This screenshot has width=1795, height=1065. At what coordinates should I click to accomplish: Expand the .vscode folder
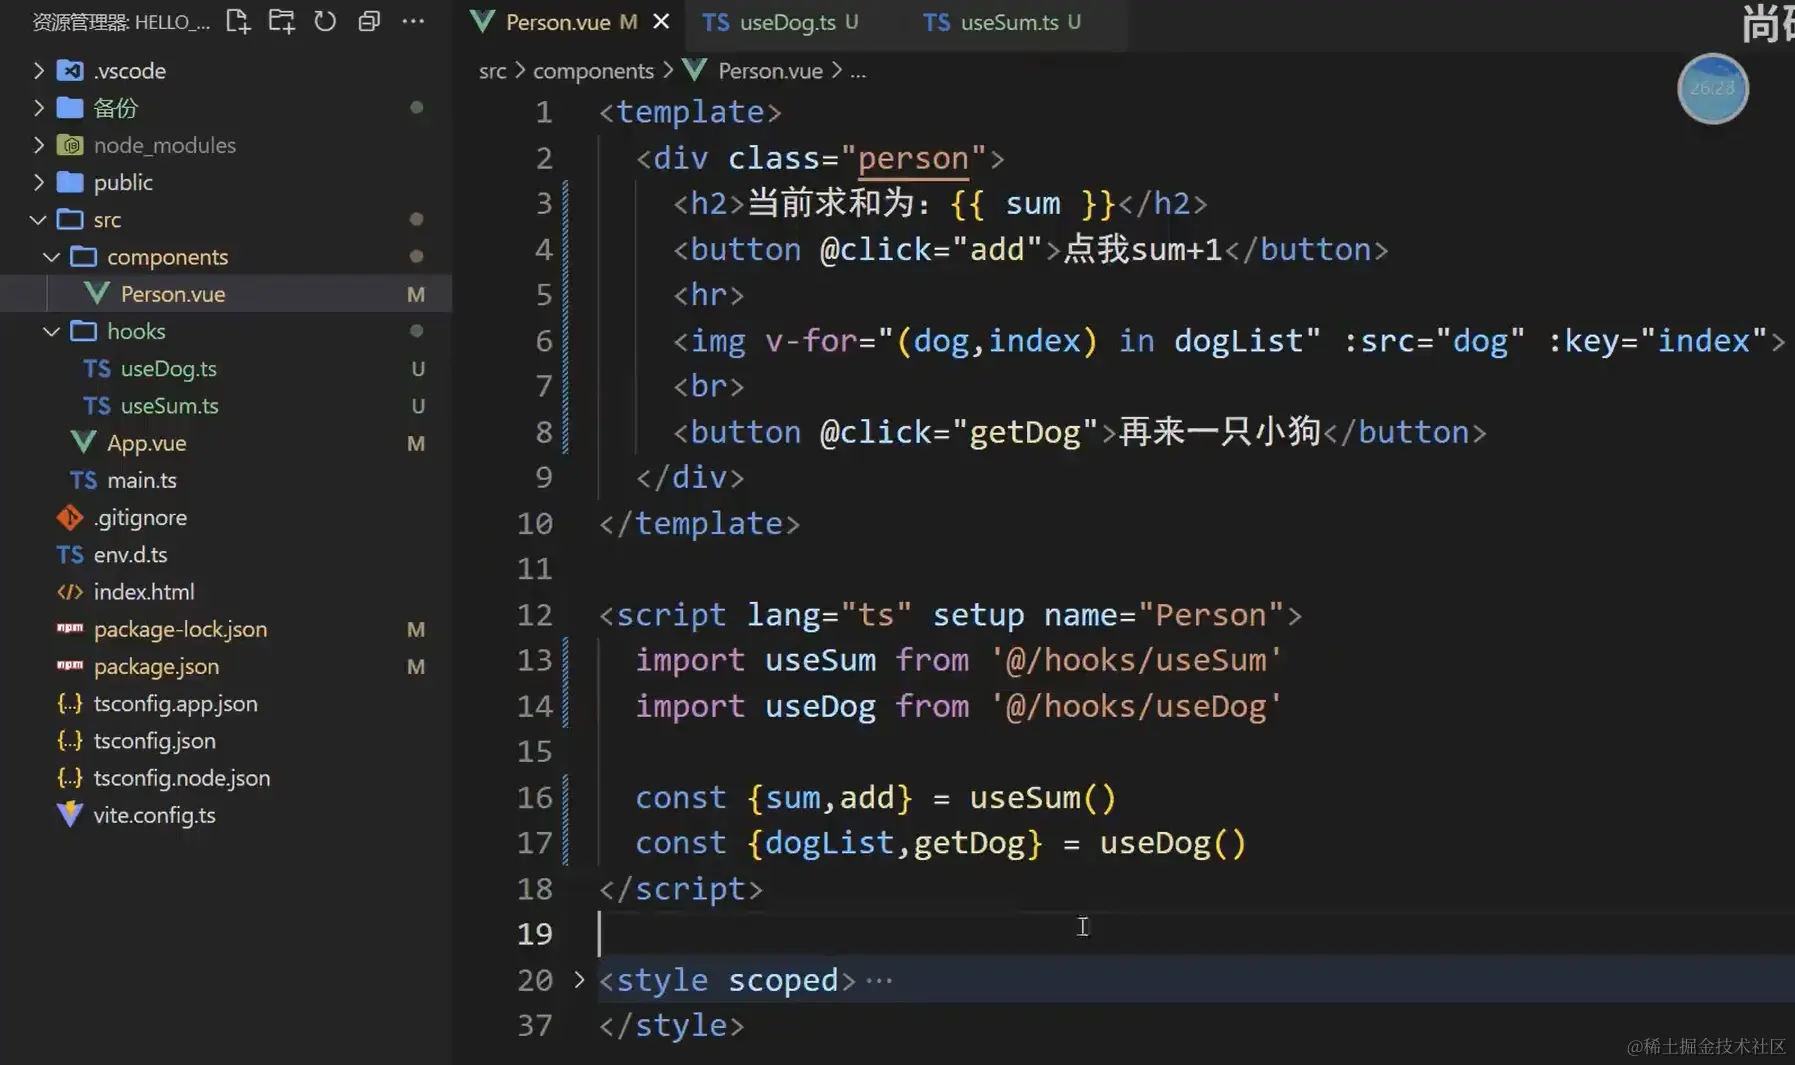pyautogui.click(x=38, y=70)
